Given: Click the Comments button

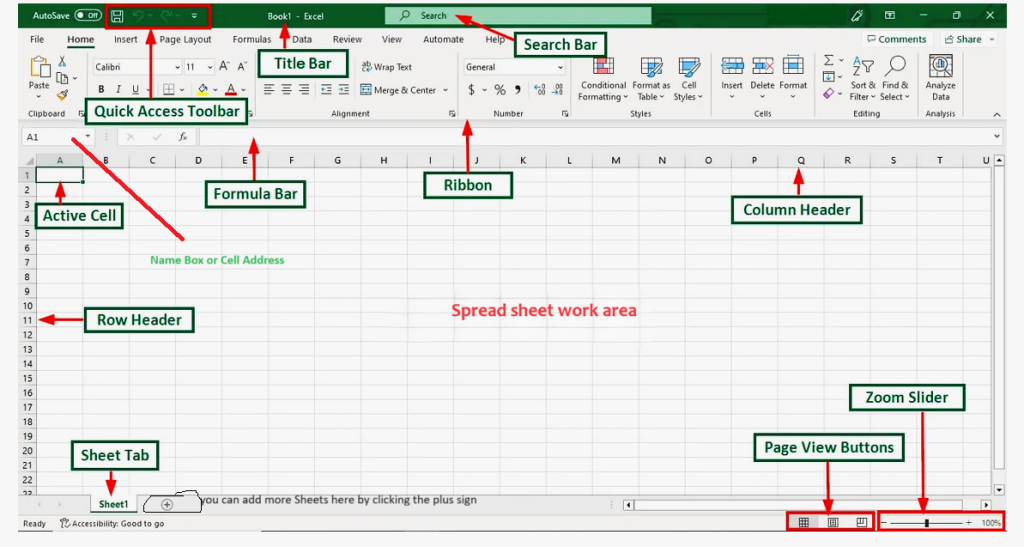Looking at the screenshot, I should [896, 39].
